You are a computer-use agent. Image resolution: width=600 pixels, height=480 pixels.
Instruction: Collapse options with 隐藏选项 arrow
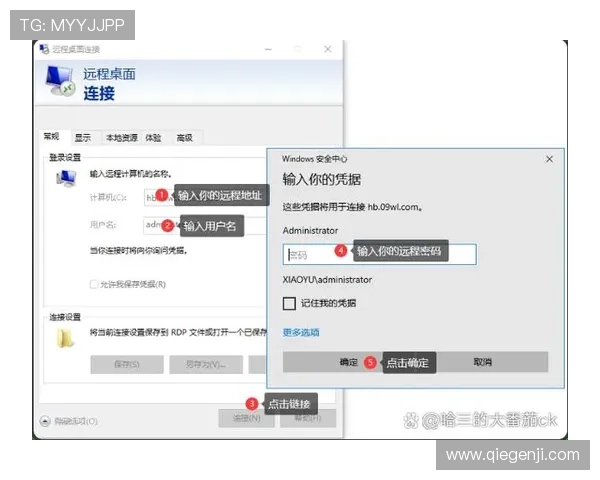pyautogui.click(x=45, y=421)
